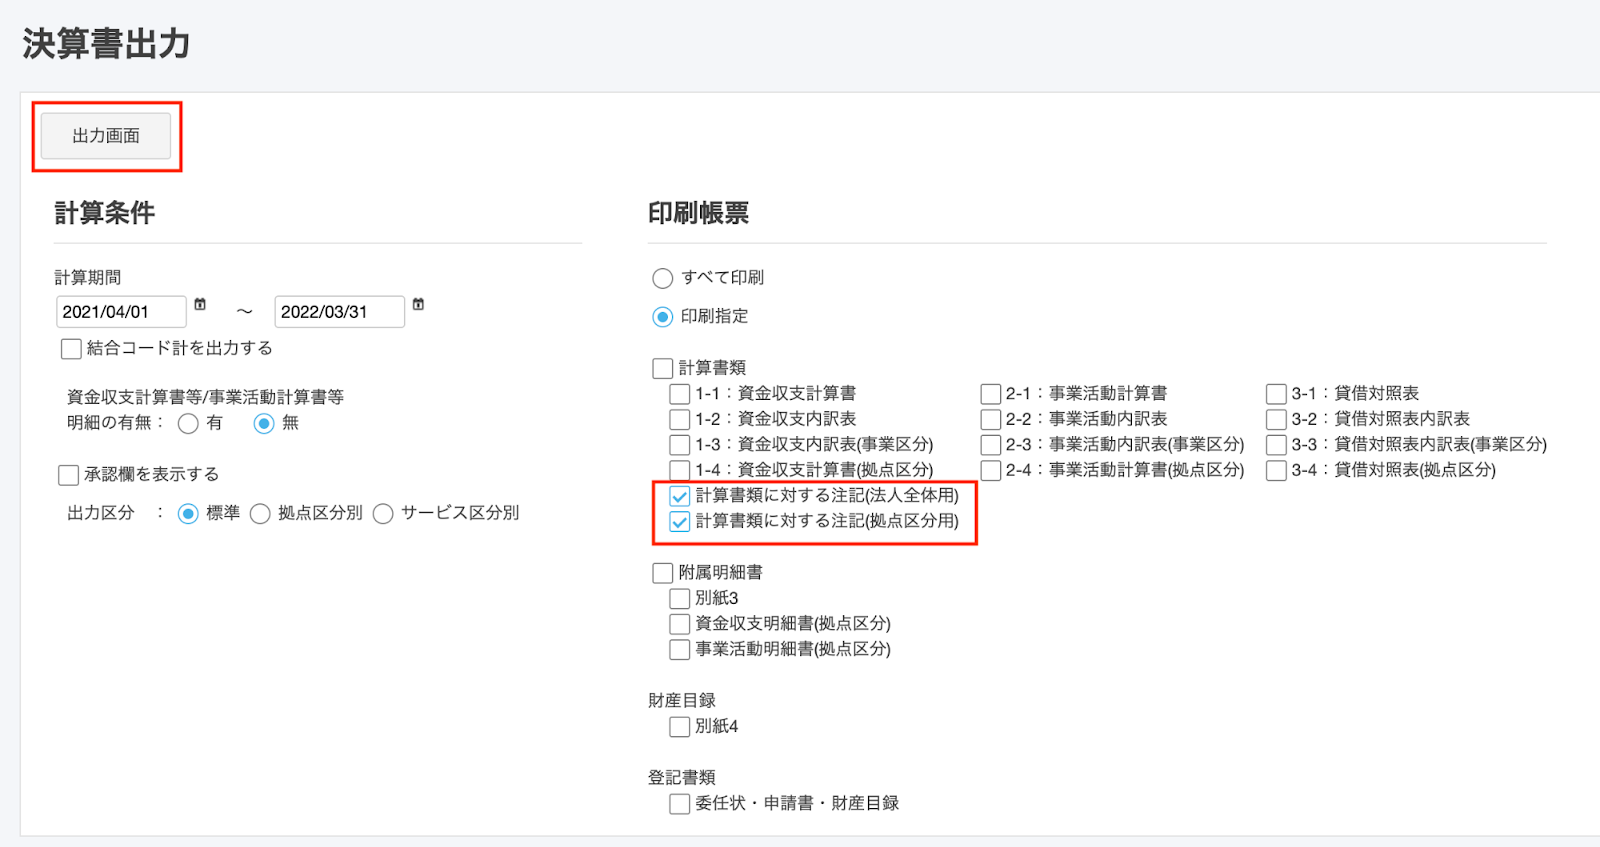Check 1-2：資金収支内訳表
This screenshot has height=847, width=1600.
[x=679, y=420]
